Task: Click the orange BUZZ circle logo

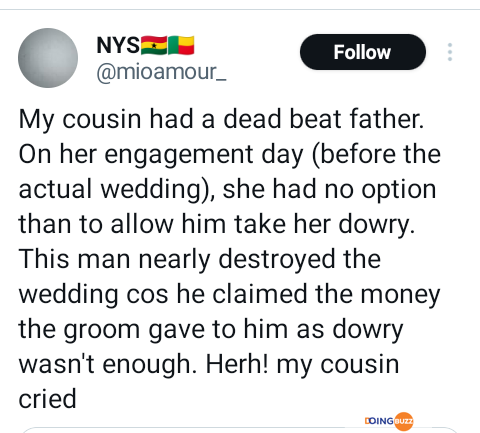Action: [x=403, y=421]
